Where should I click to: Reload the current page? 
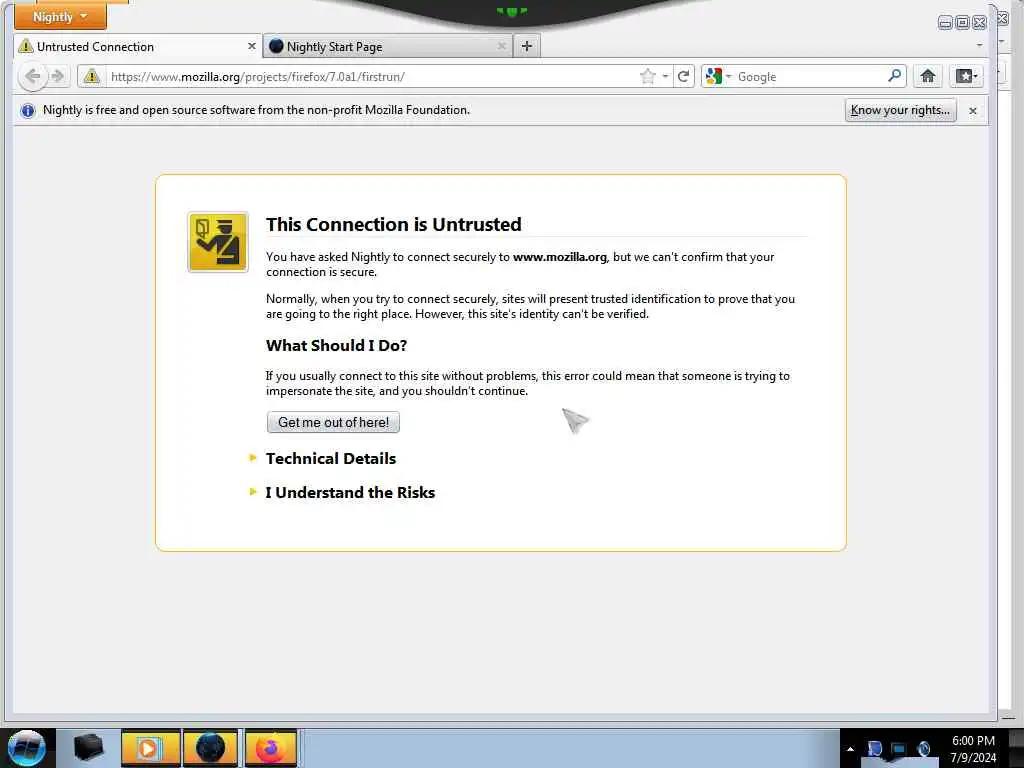click(x=684, y=76)
